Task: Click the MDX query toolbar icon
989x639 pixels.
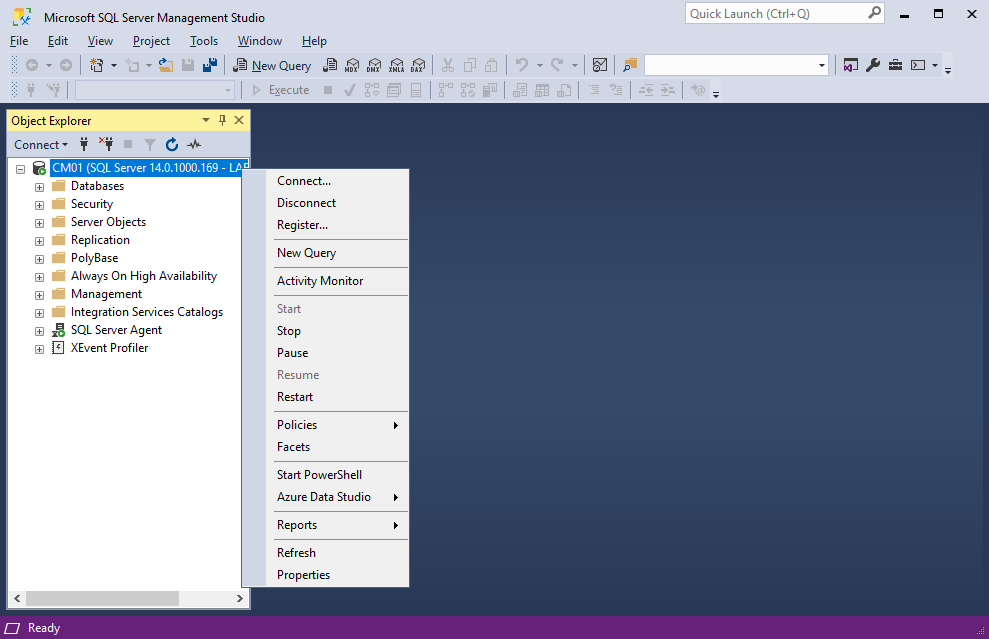Action: pos(351,65)
